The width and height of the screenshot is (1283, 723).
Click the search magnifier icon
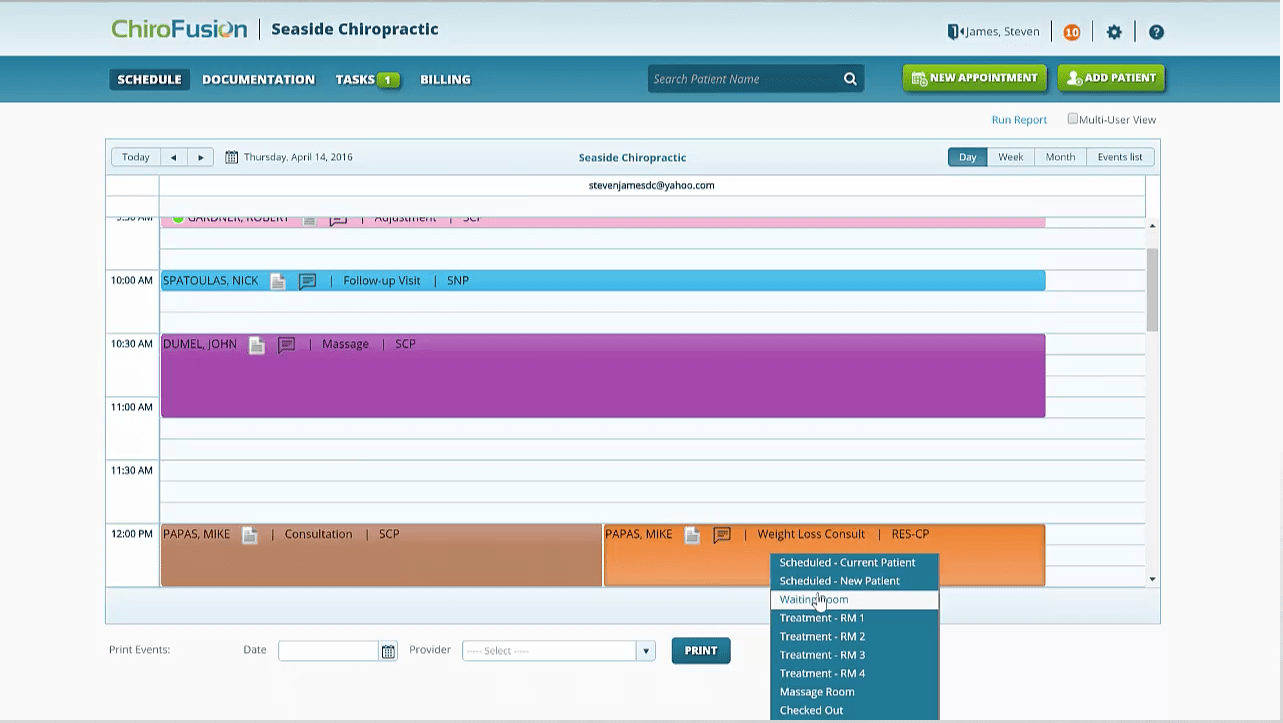[850, 79]
